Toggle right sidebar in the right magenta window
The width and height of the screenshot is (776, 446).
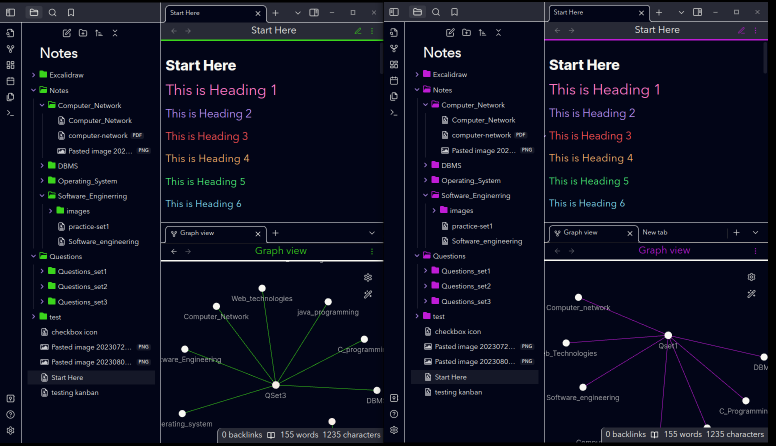click(x=697, y=12)
